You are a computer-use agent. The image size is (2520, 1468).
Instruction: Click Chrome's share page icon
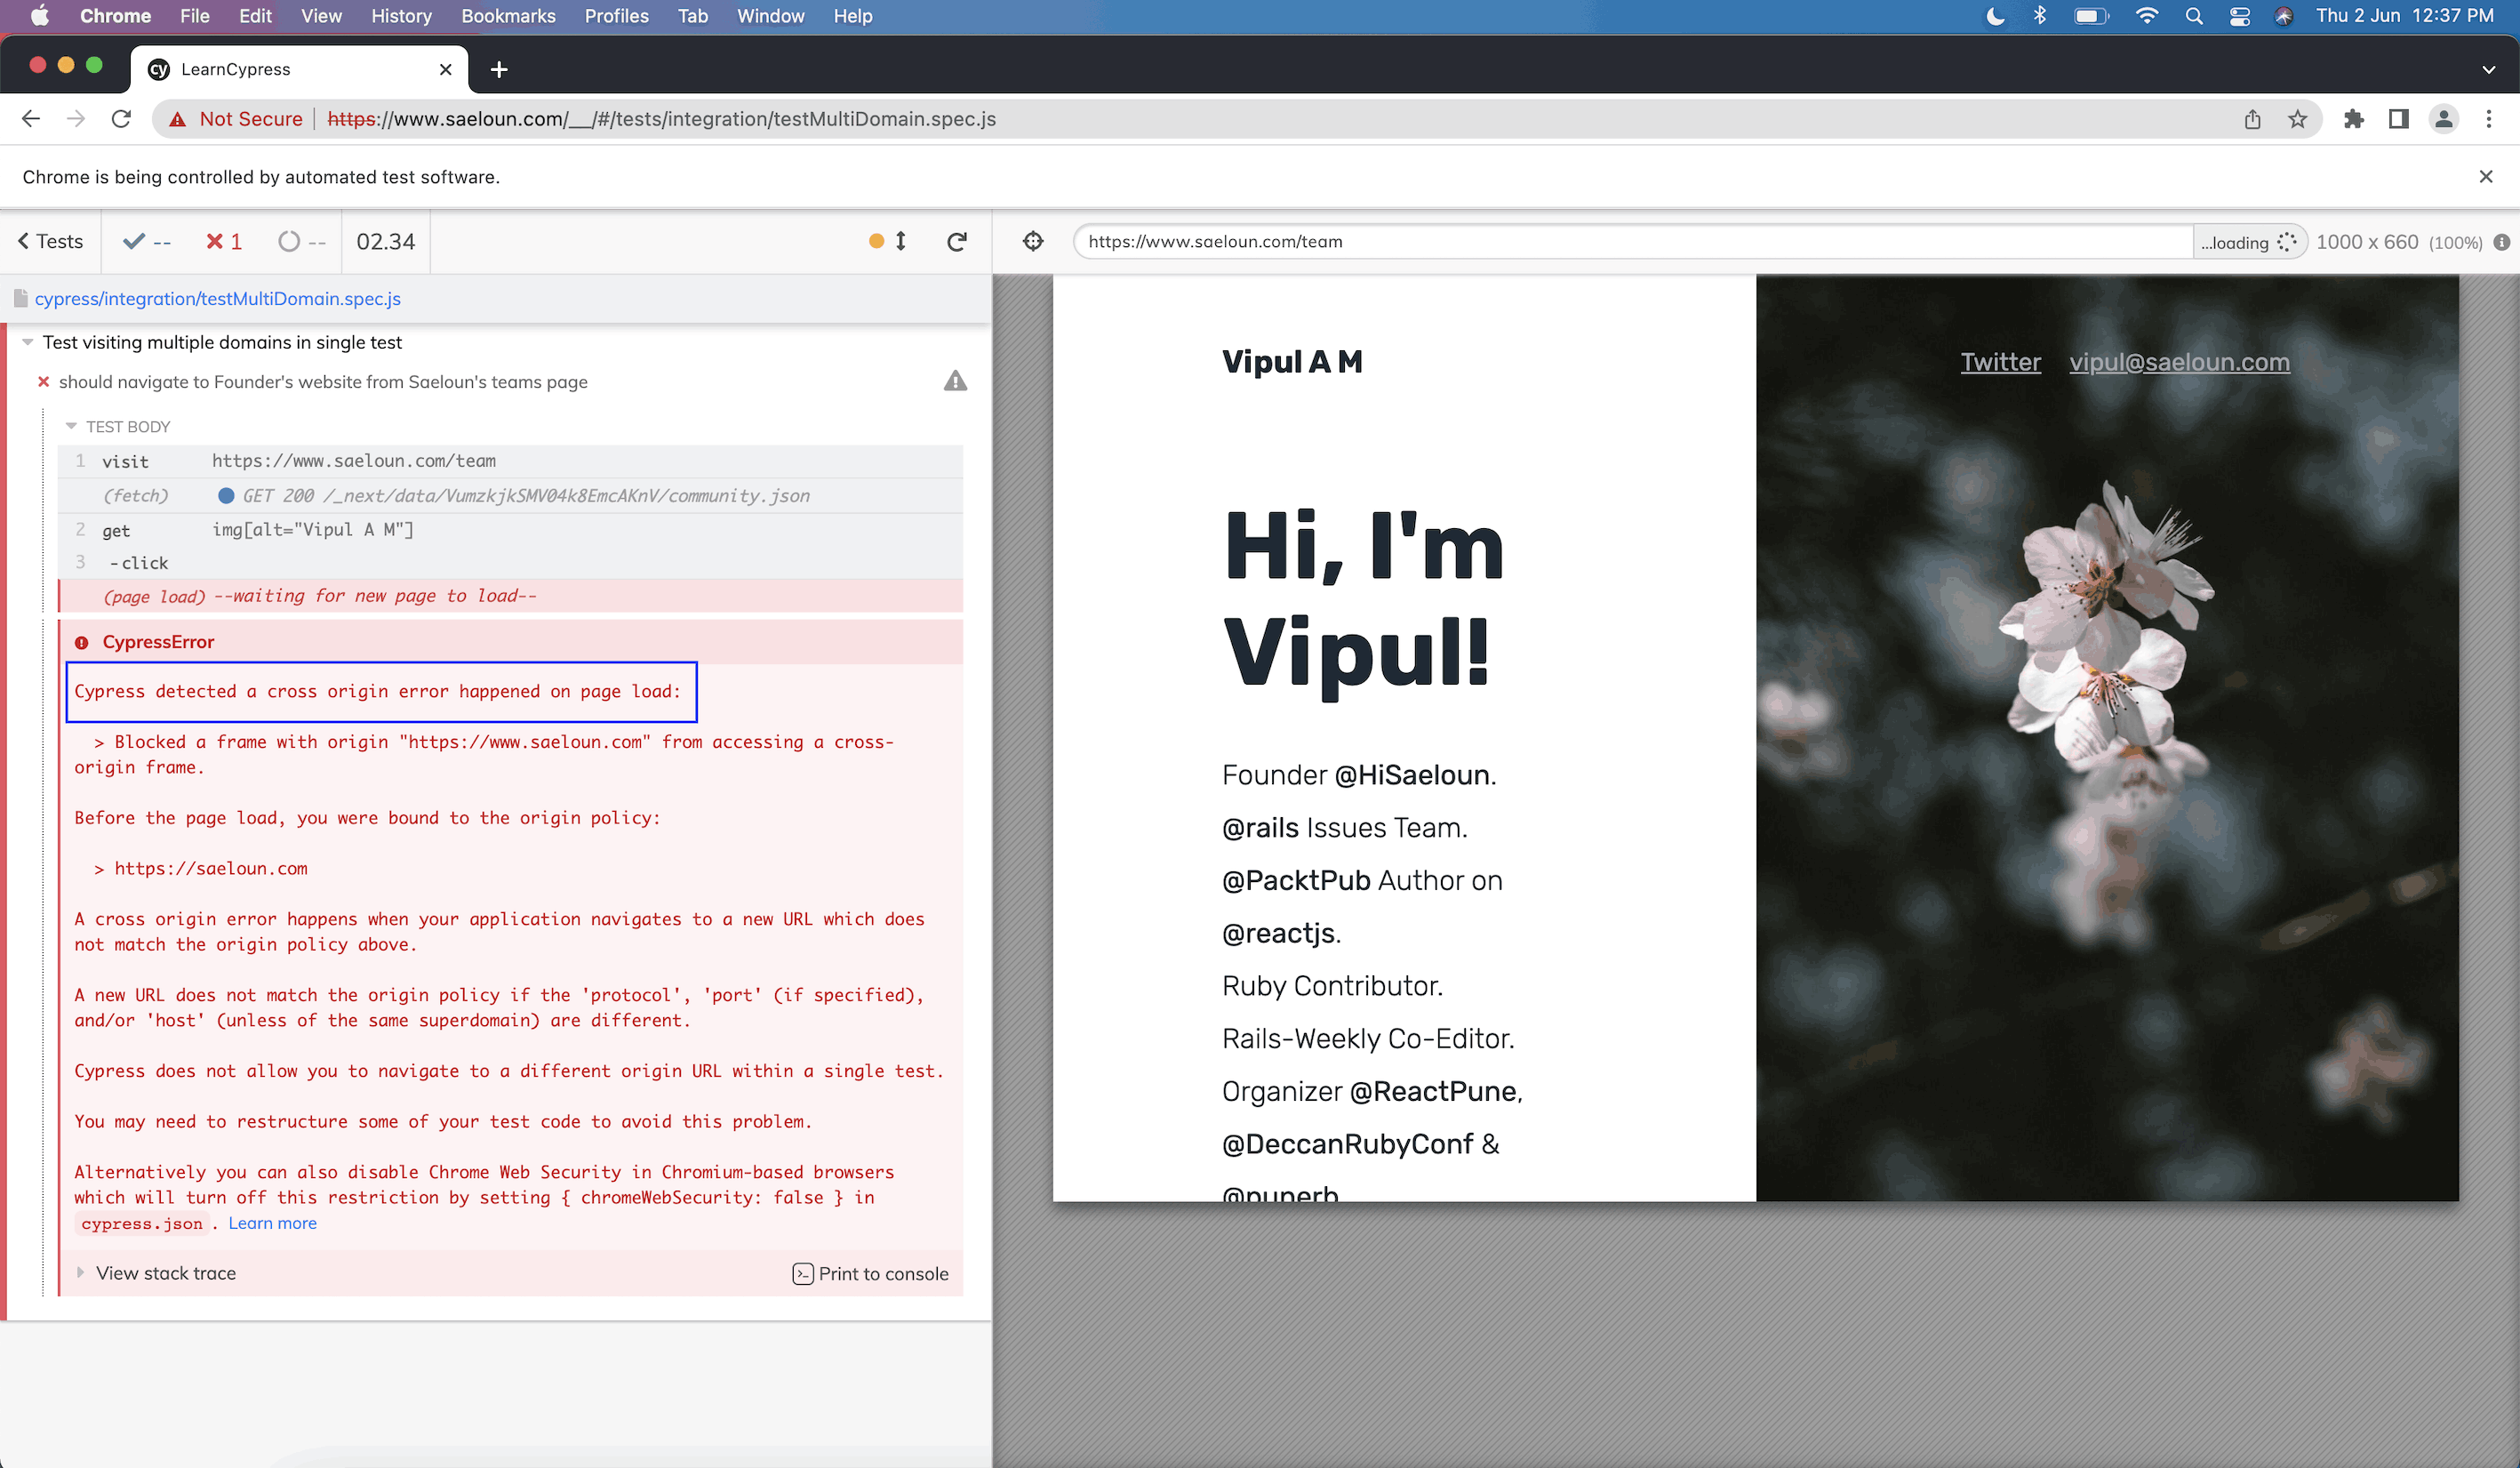(x=2252, y=119)
